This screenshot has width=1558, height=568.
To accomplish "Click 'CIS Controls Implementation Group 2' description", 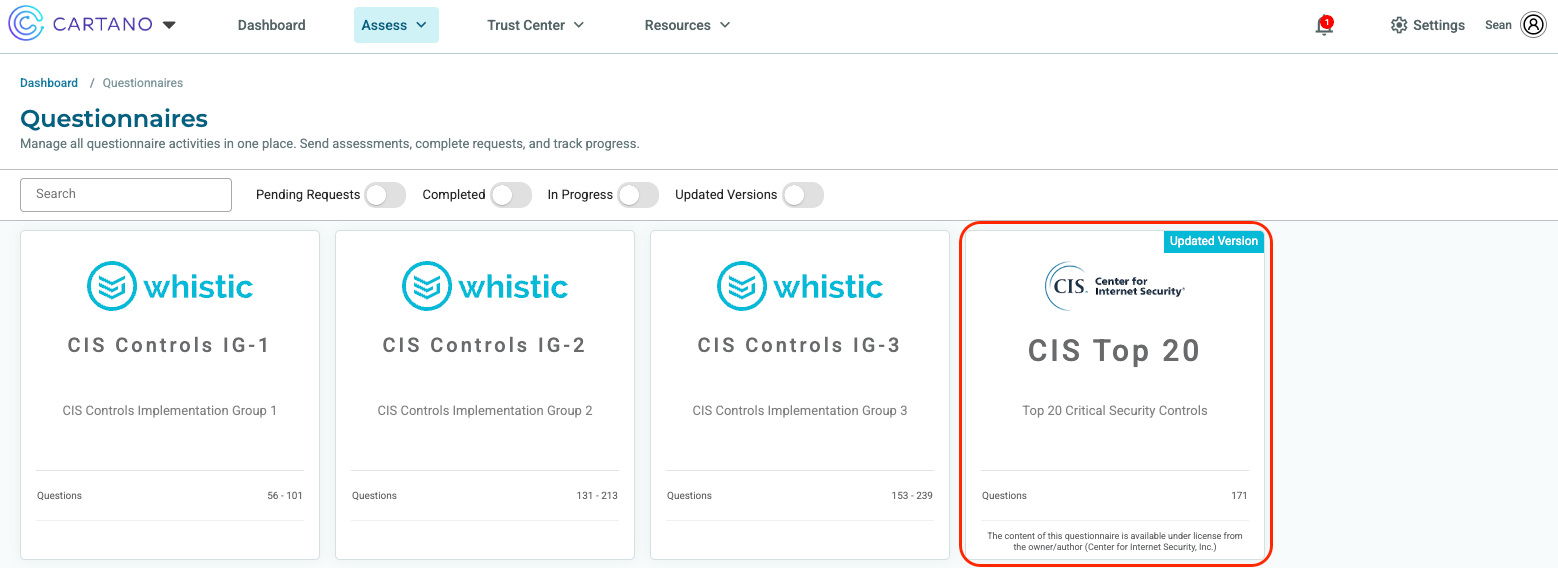I will click(485, 410).
